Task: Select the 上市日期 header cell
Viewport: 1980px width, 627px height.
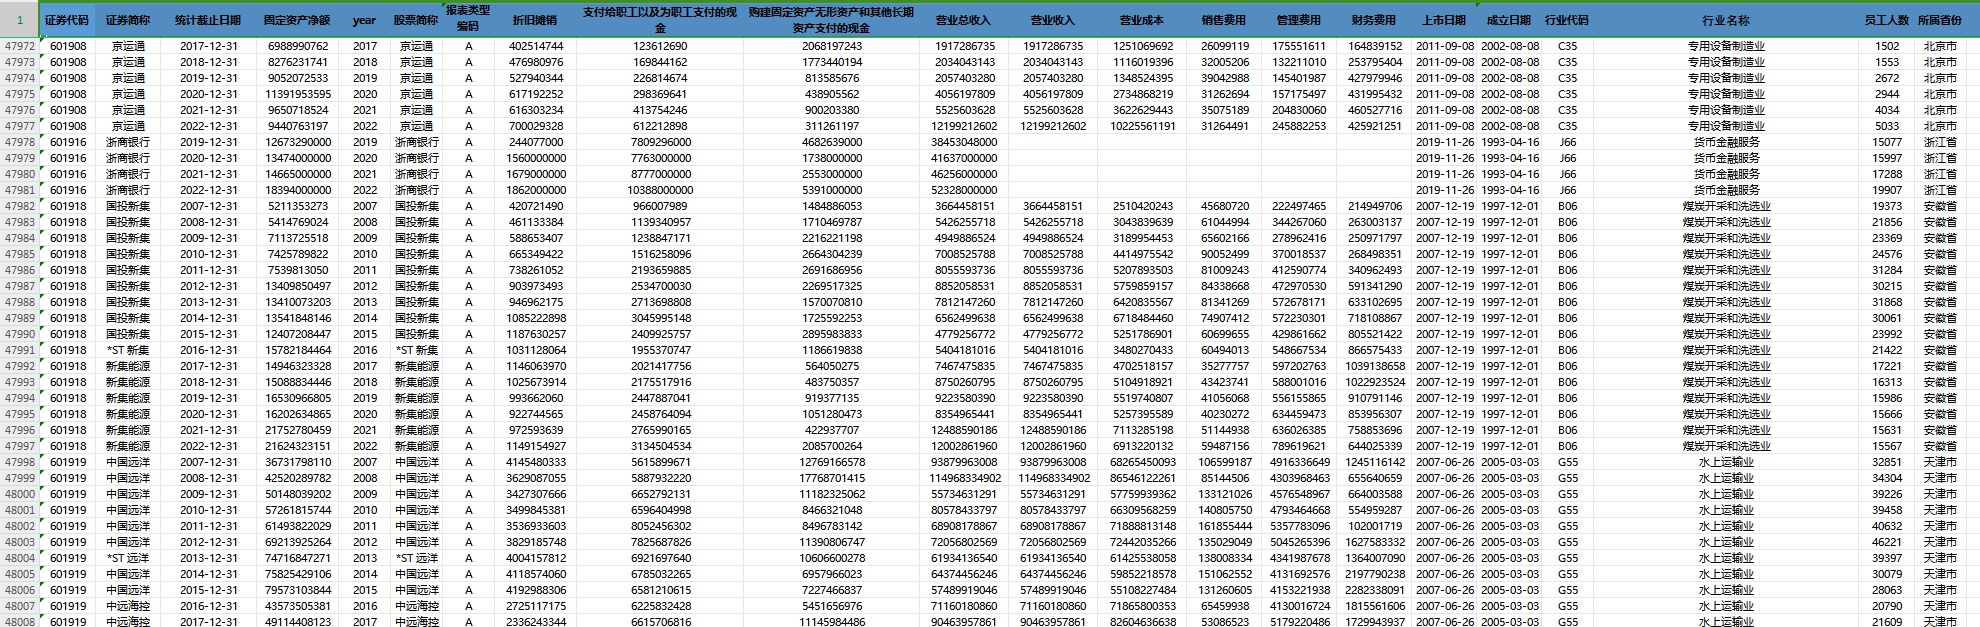Action: [x=1444, y=20]
